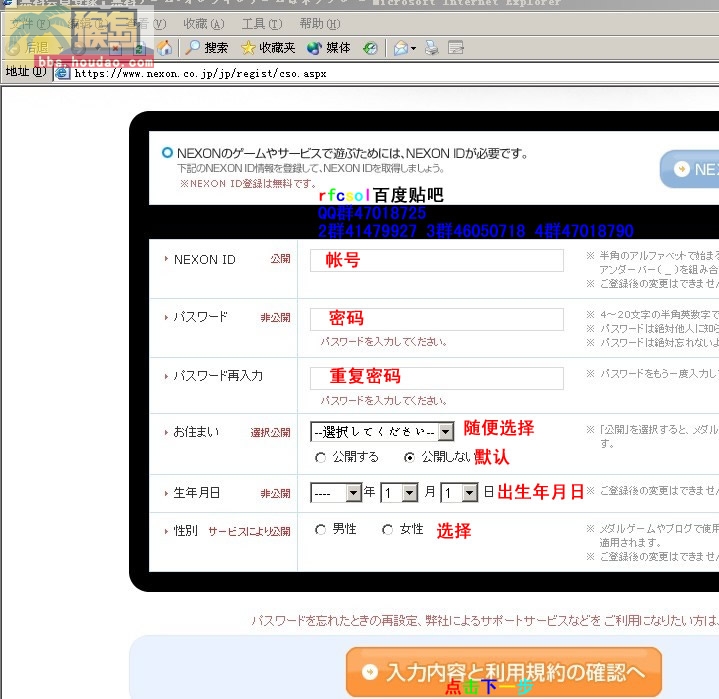The width and height of the screenshot is (719, 699).
Task: Click the Mail envelope toolbar icon
Action: click(x=400, y=48)
